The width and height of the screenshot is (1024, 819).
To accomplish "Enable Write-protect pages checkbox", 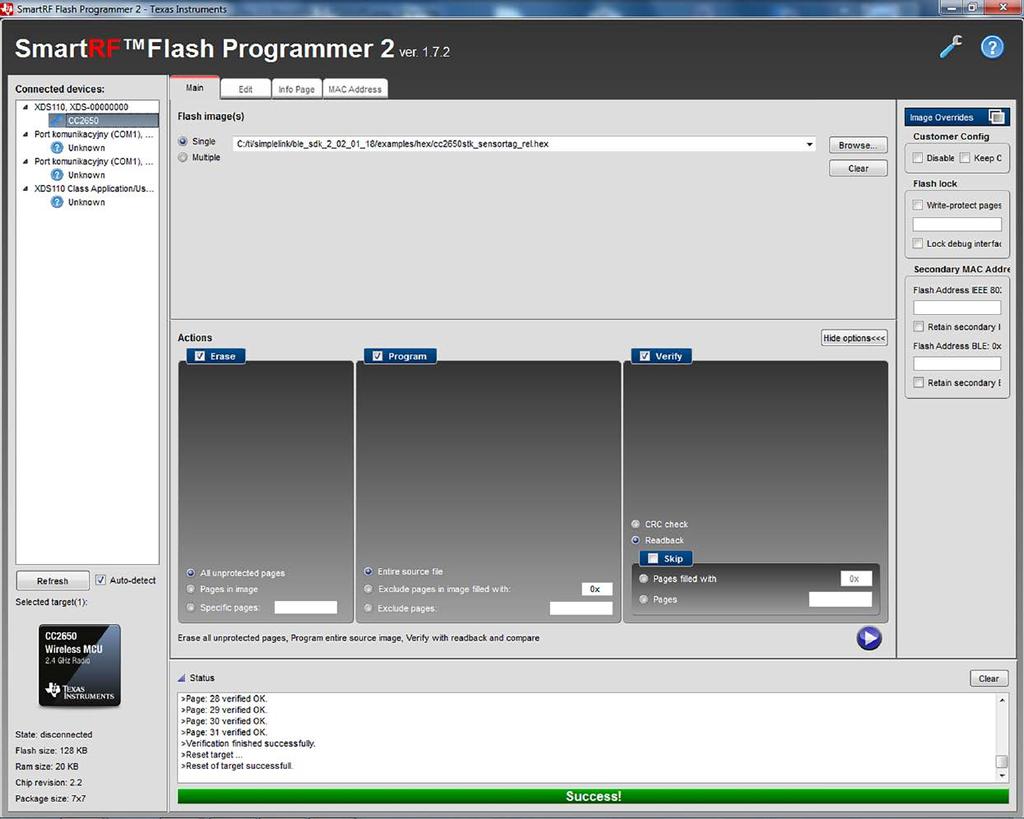I will pyautogui.click(x=918, y=205).
